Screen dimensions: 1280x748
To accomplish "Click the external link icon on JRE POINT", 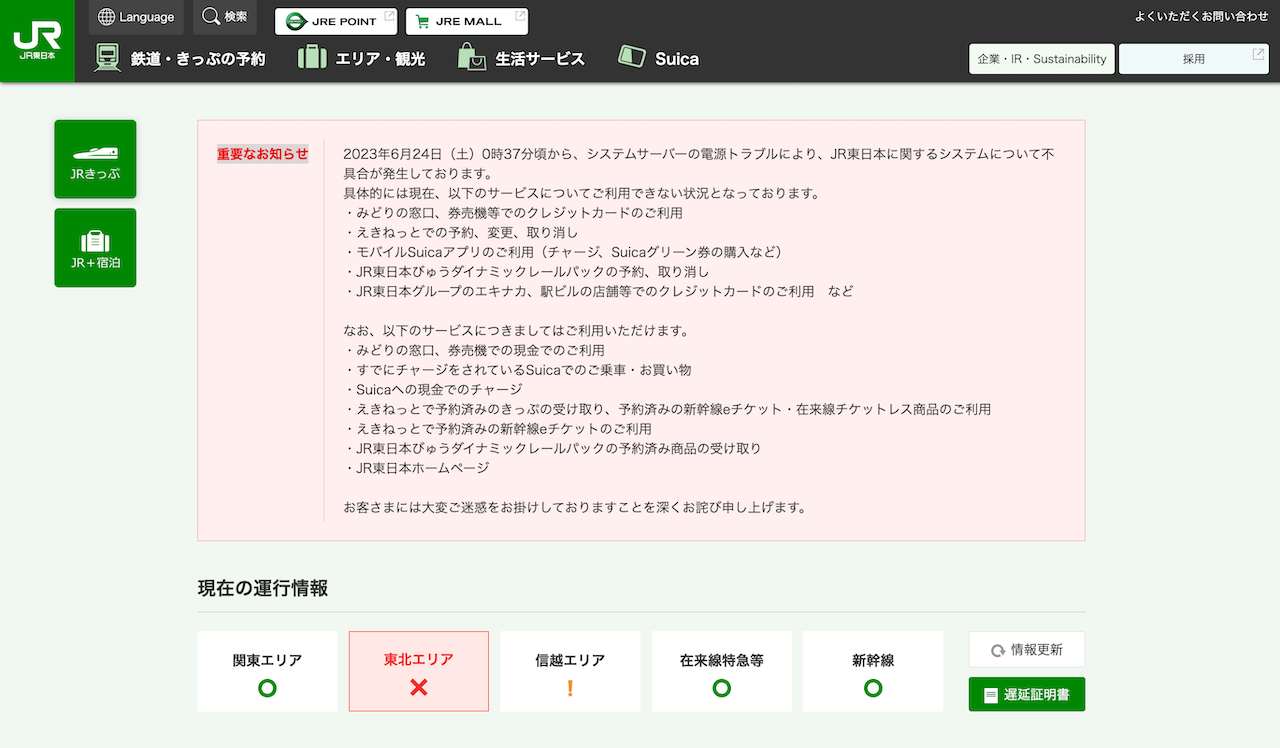I will [389, 16].
